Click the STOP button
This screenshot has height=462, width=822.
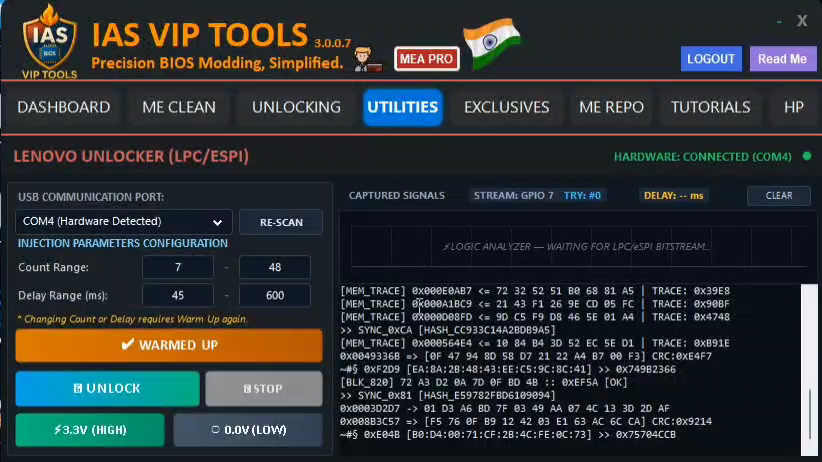[x=264, y=389]
